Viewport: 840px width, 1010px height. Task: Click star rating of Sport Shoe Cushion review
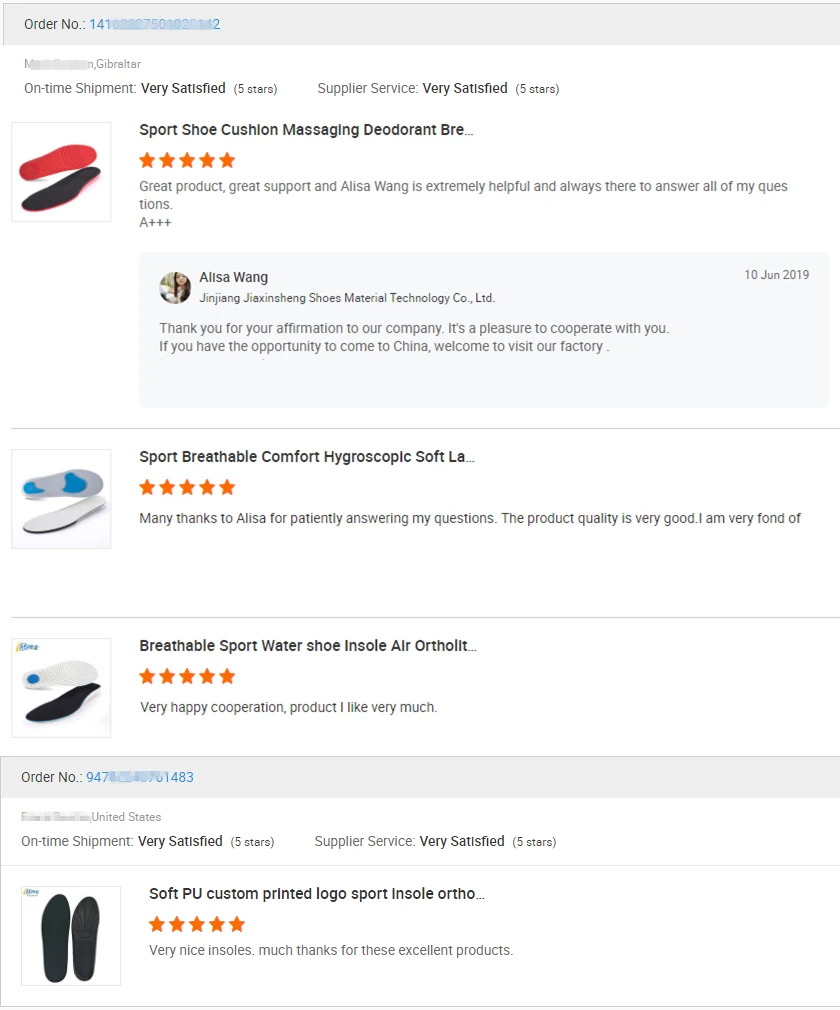[x=187, y=160]
